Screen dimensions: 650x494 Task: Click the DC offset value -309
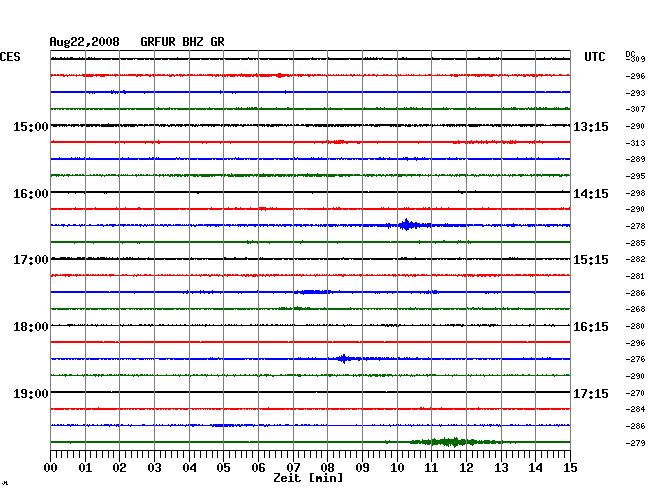coord(635,59)
